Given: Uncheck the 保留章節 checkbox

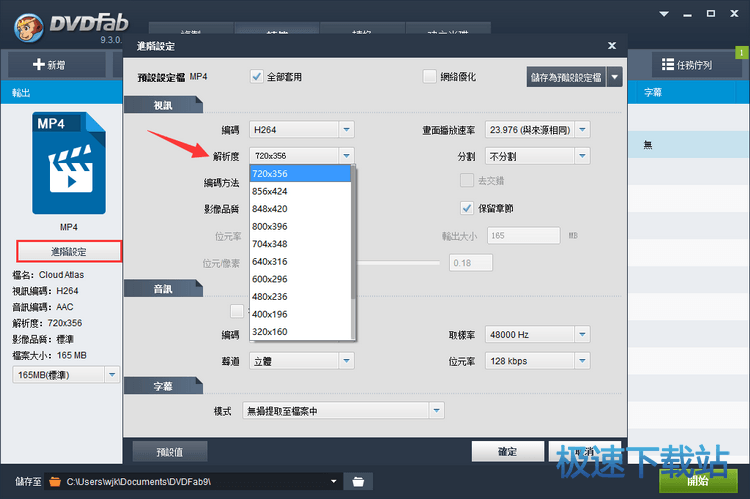Looking at the screenshot, I should point(467,208).
